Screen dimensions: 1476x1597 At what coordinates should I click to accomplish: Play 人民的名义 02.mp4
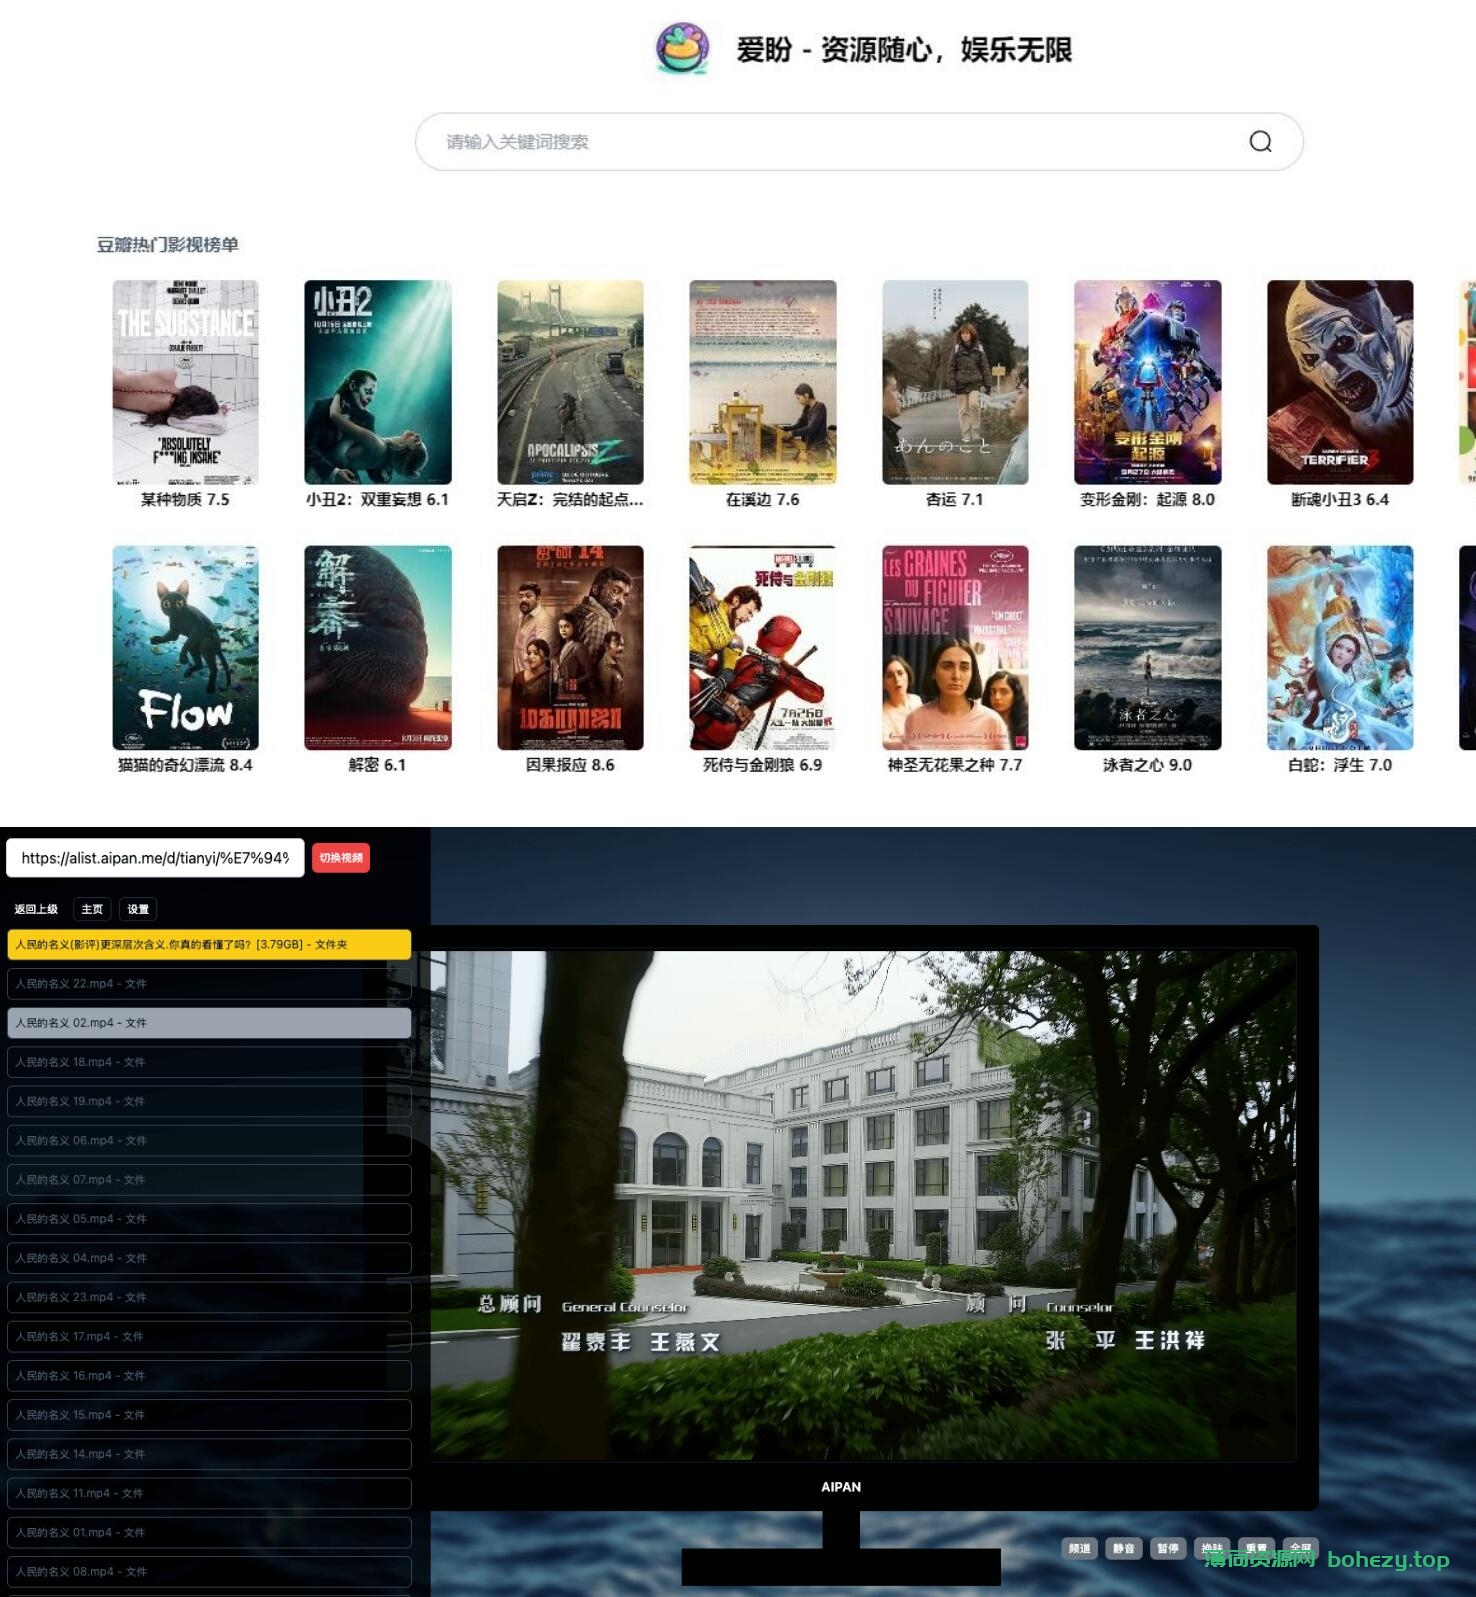pyautogui.click(x=209, y=1023)
